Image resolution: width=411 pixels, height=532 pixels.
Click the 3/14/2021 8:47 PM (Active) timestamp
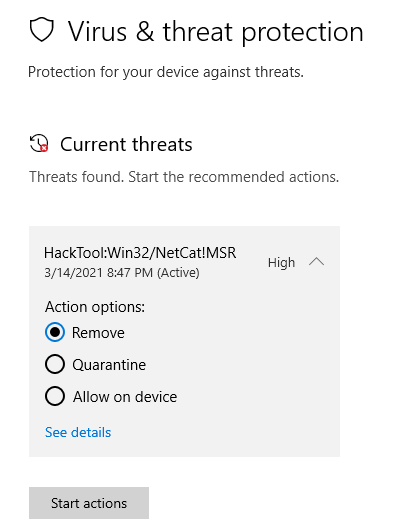(122, 272)
